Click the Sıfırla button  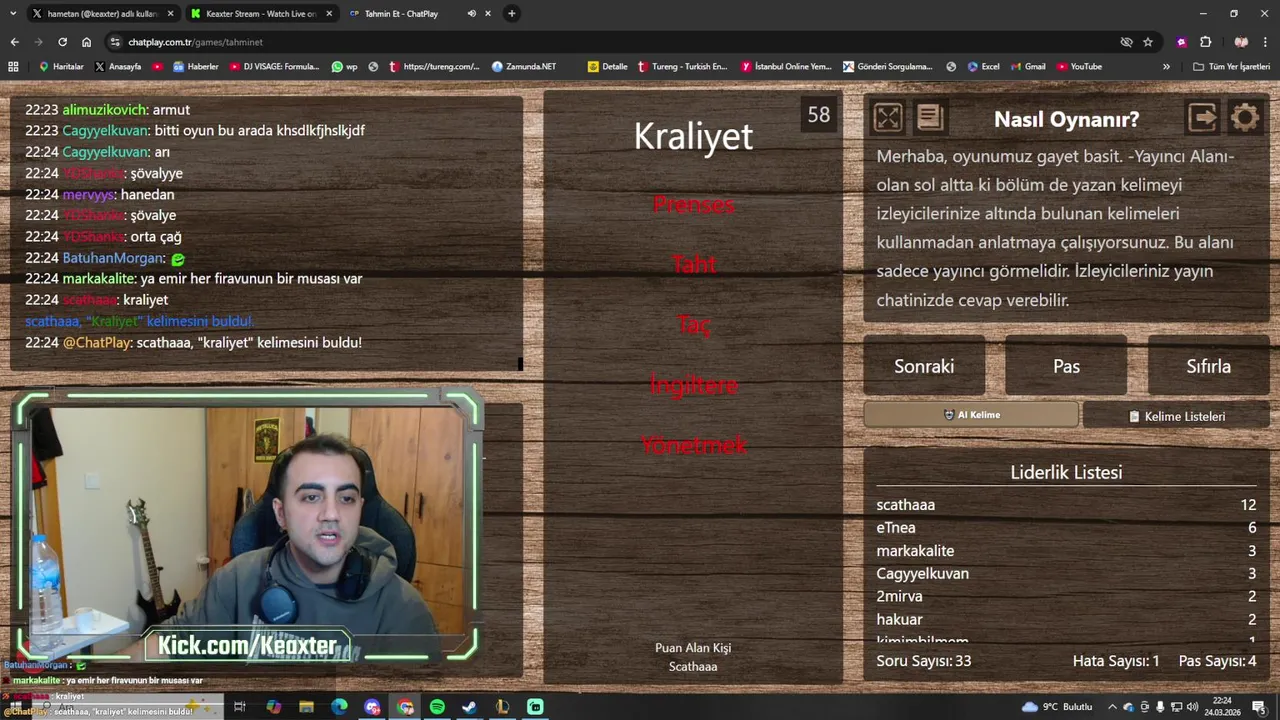[x=1208, y=366]
